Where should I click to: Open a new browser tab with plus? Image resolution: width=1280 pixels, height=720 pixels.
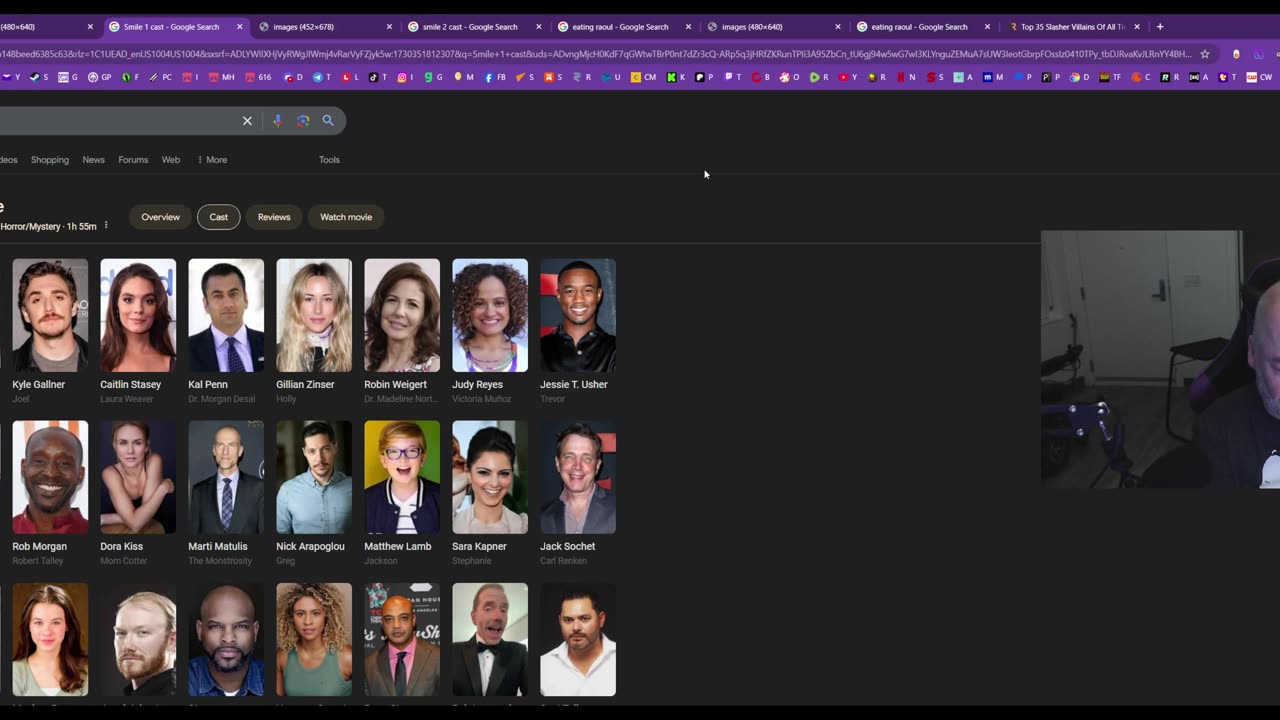[x=1160, y=27]
